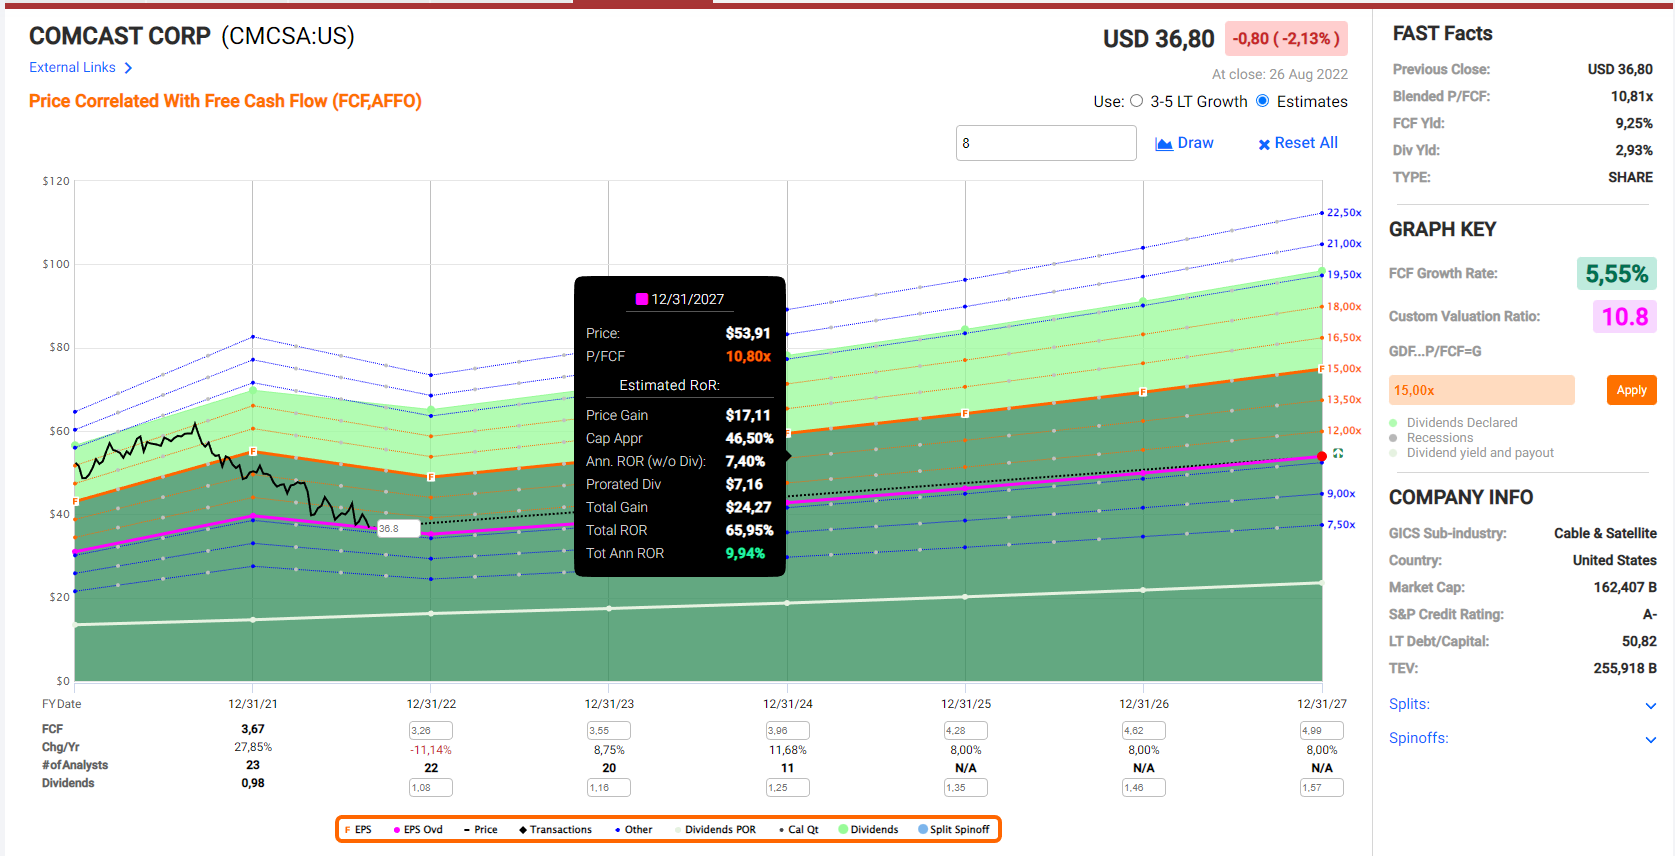Toggle the Split Spinoff legend marker

[x=923, y=830]
